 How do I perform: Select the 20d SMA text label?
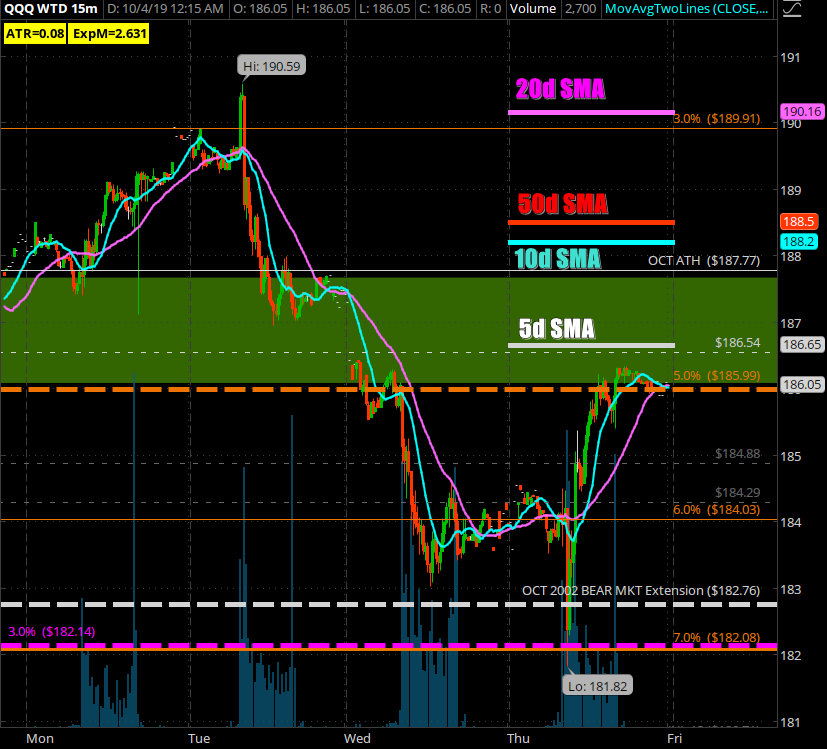560,90
